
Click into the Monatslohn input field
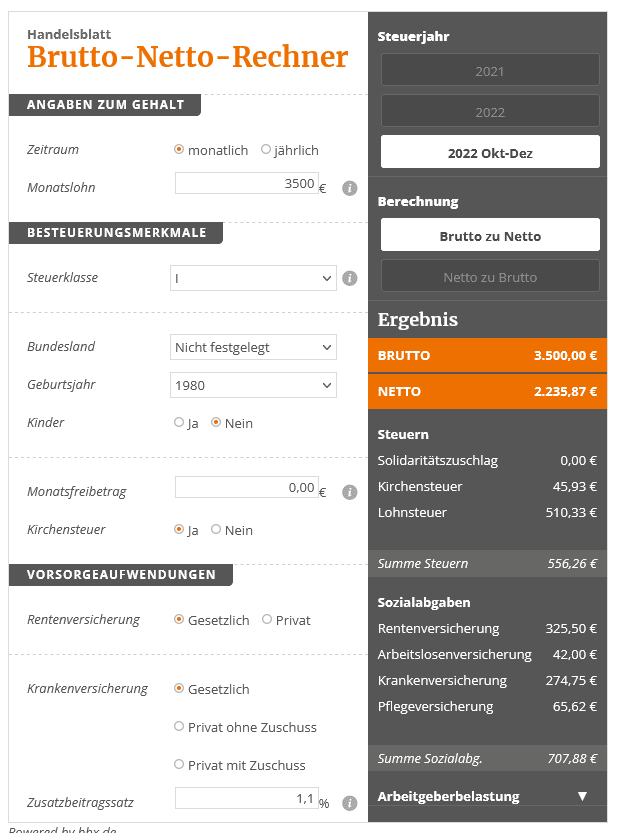[247, 183]
